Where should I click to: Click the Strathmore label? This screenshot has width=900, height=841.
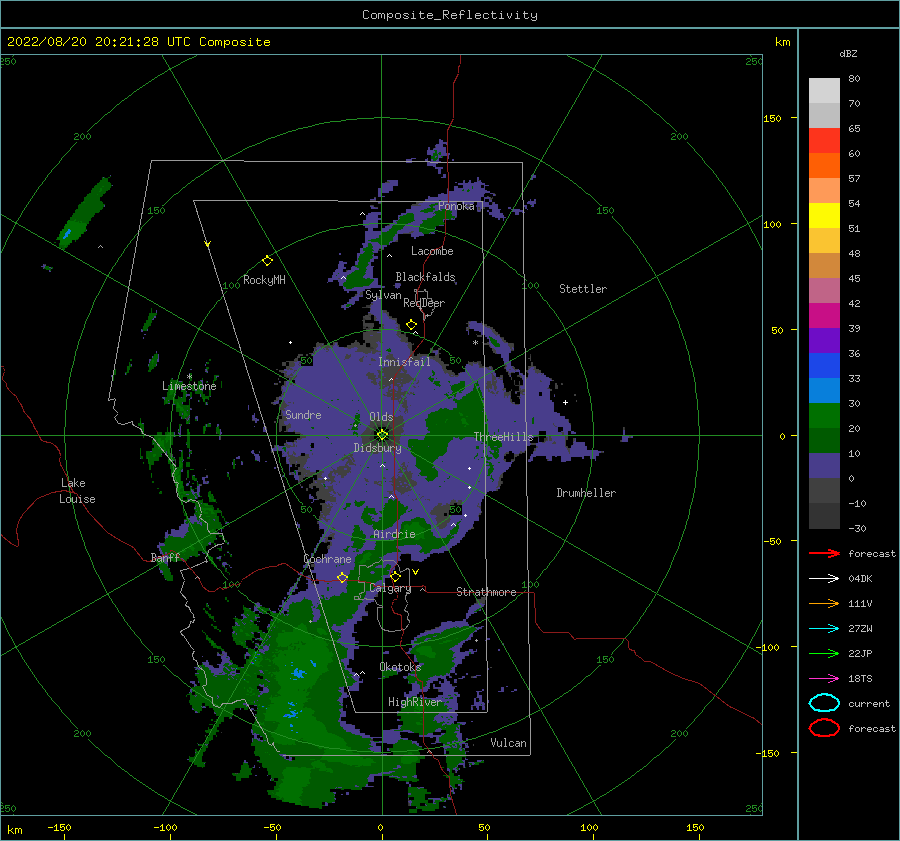pos(486,592)
